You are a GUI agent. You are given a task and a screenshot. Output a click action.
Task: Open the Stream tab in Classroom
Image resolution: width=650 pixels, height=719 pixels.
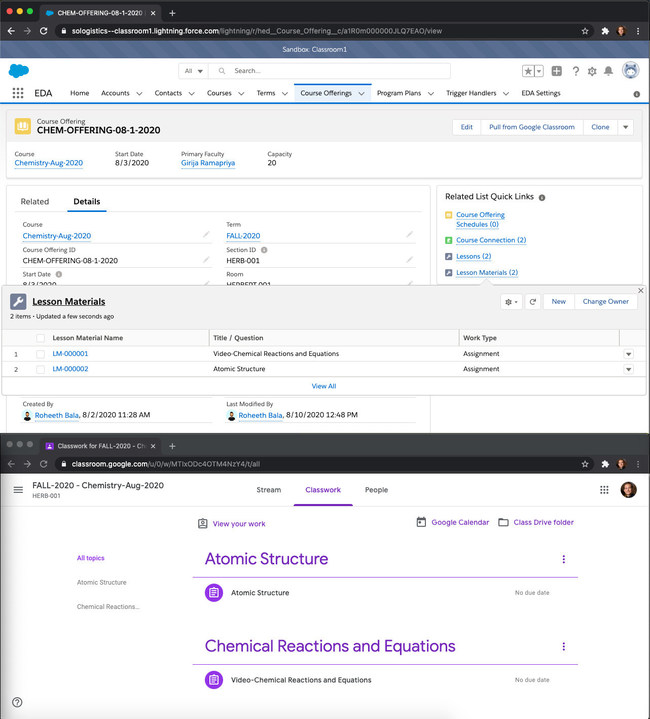coord(269,490)
